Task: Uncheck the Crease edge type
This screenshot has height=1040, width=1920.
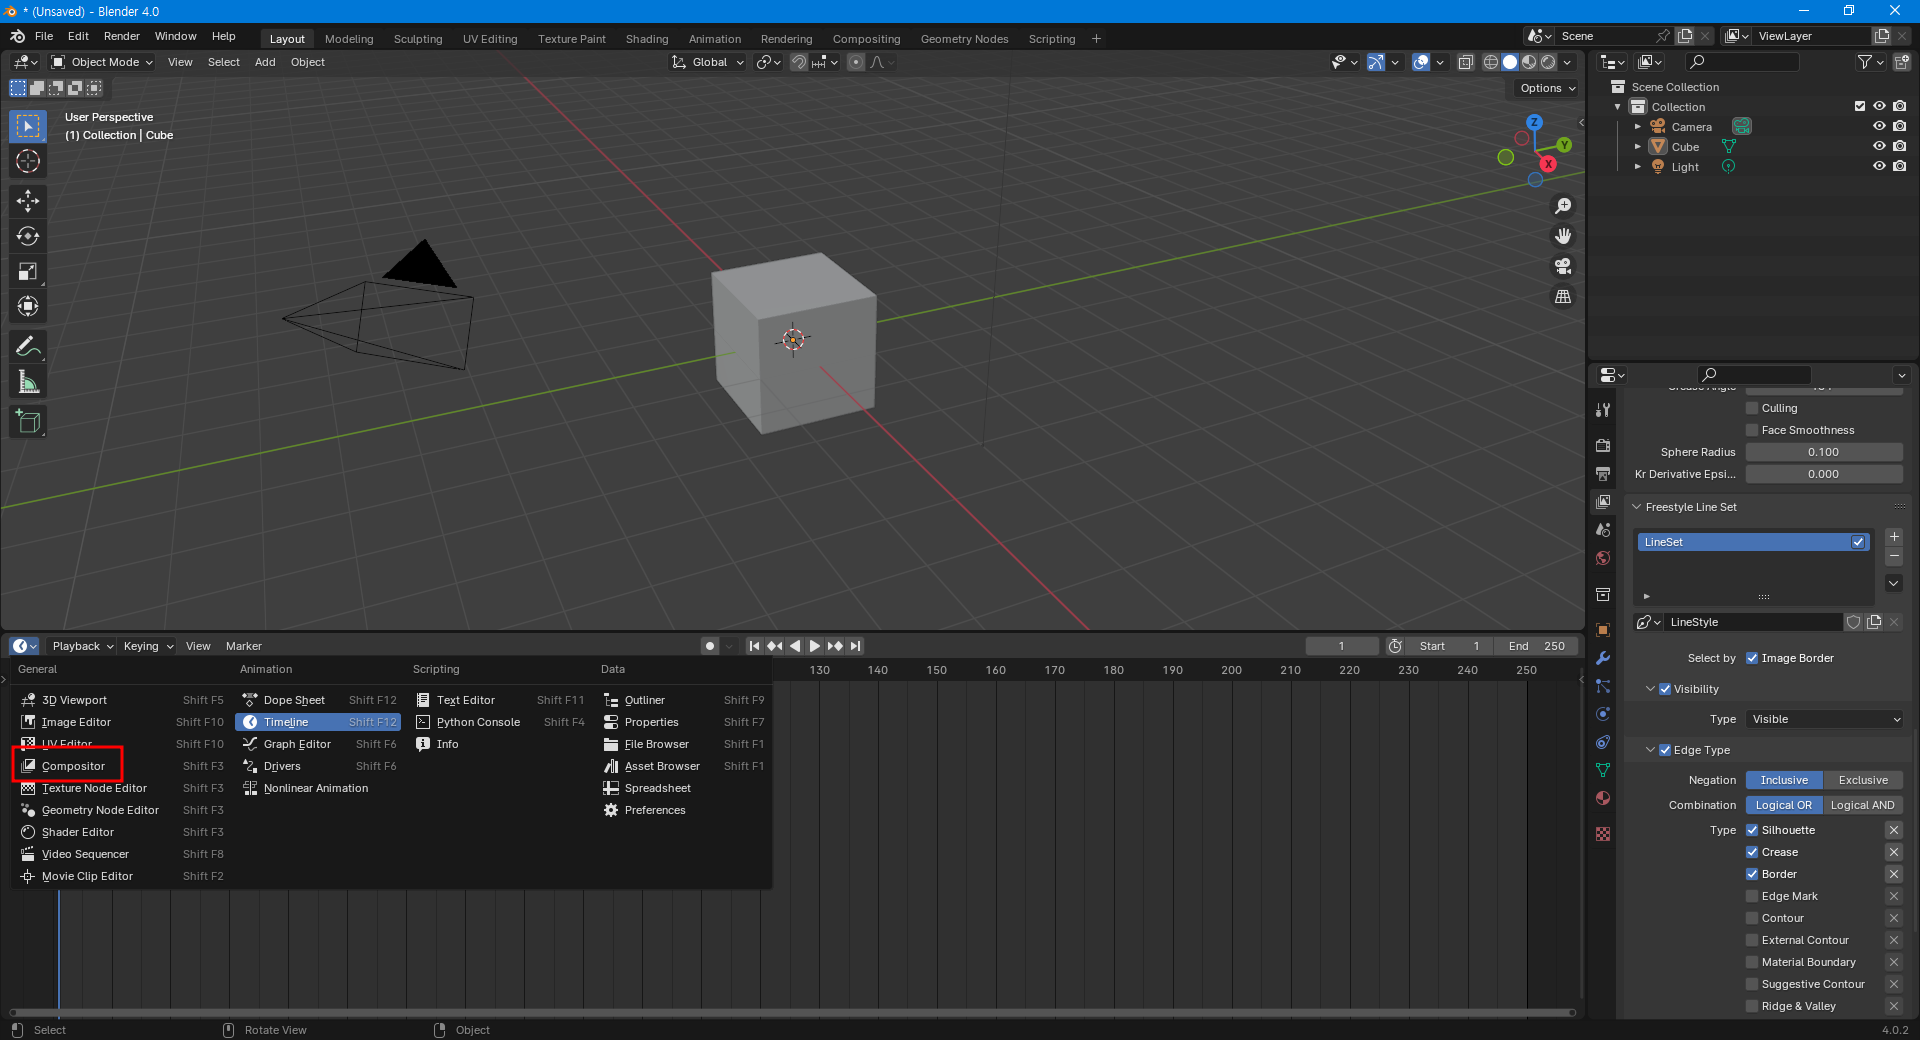Action: [x=1752, y=852]
